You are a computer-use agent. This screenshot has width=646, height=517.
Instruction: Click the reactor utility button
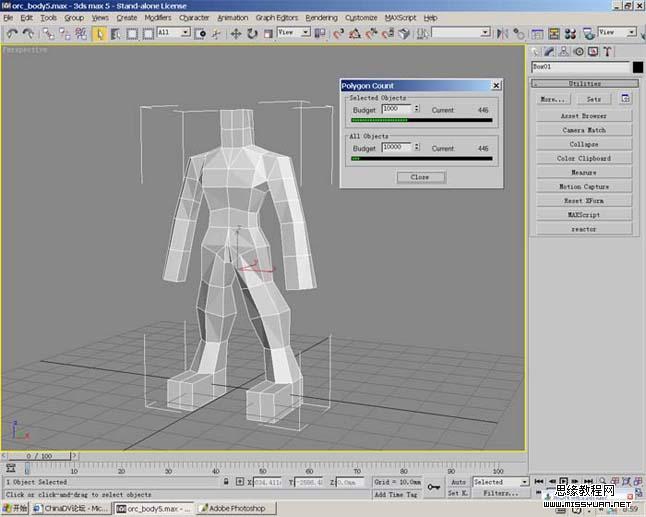tap(584, 229)
